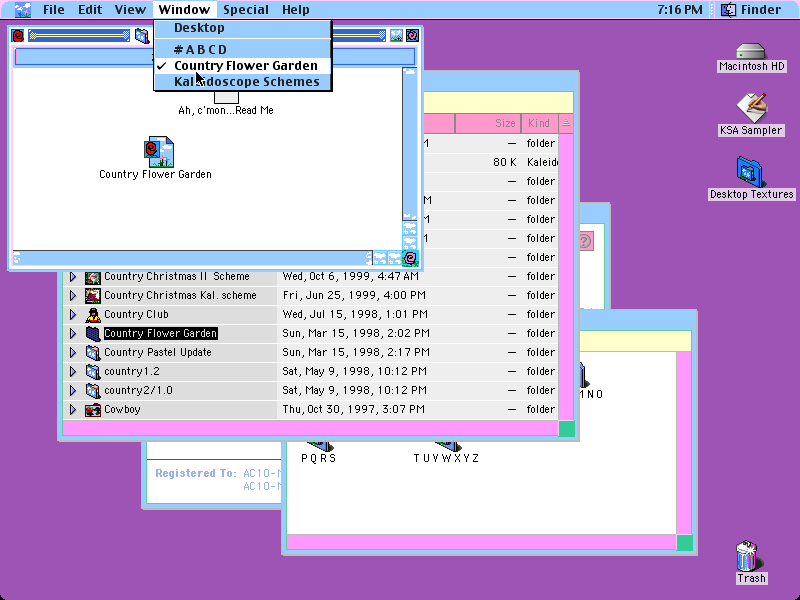Expand the Cowboy folder
This screenshot has width=800, height=600.
(73, 409)
